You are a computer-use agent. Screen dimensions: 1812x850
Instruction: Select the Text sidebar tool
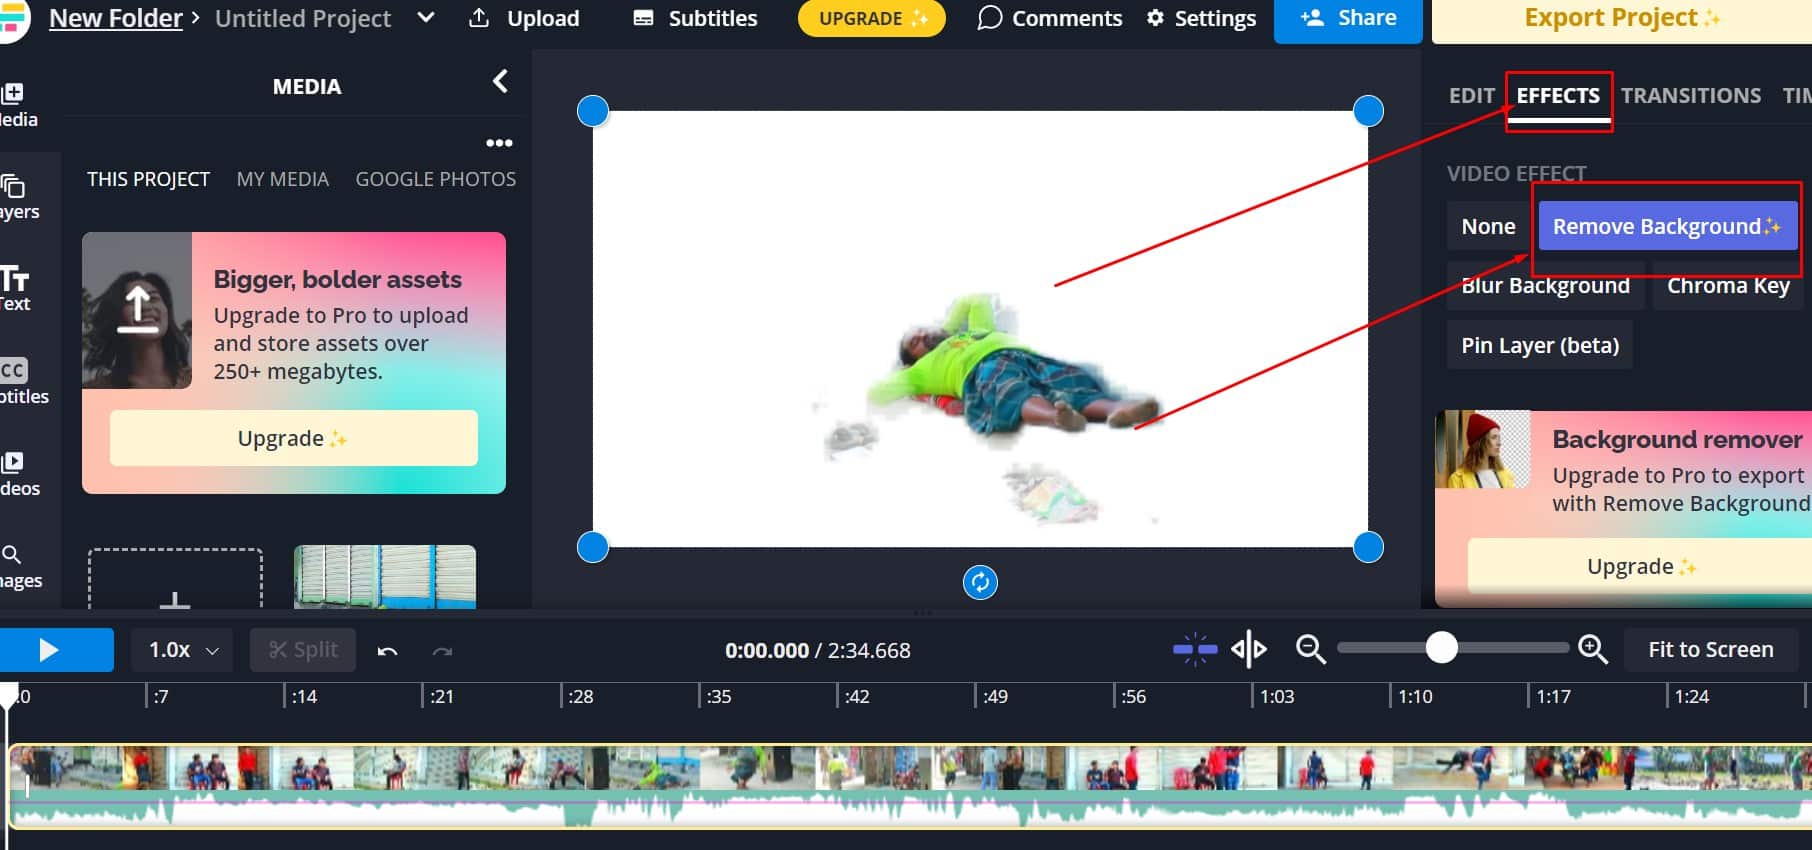pyautogui.click(x=14, y=289)
